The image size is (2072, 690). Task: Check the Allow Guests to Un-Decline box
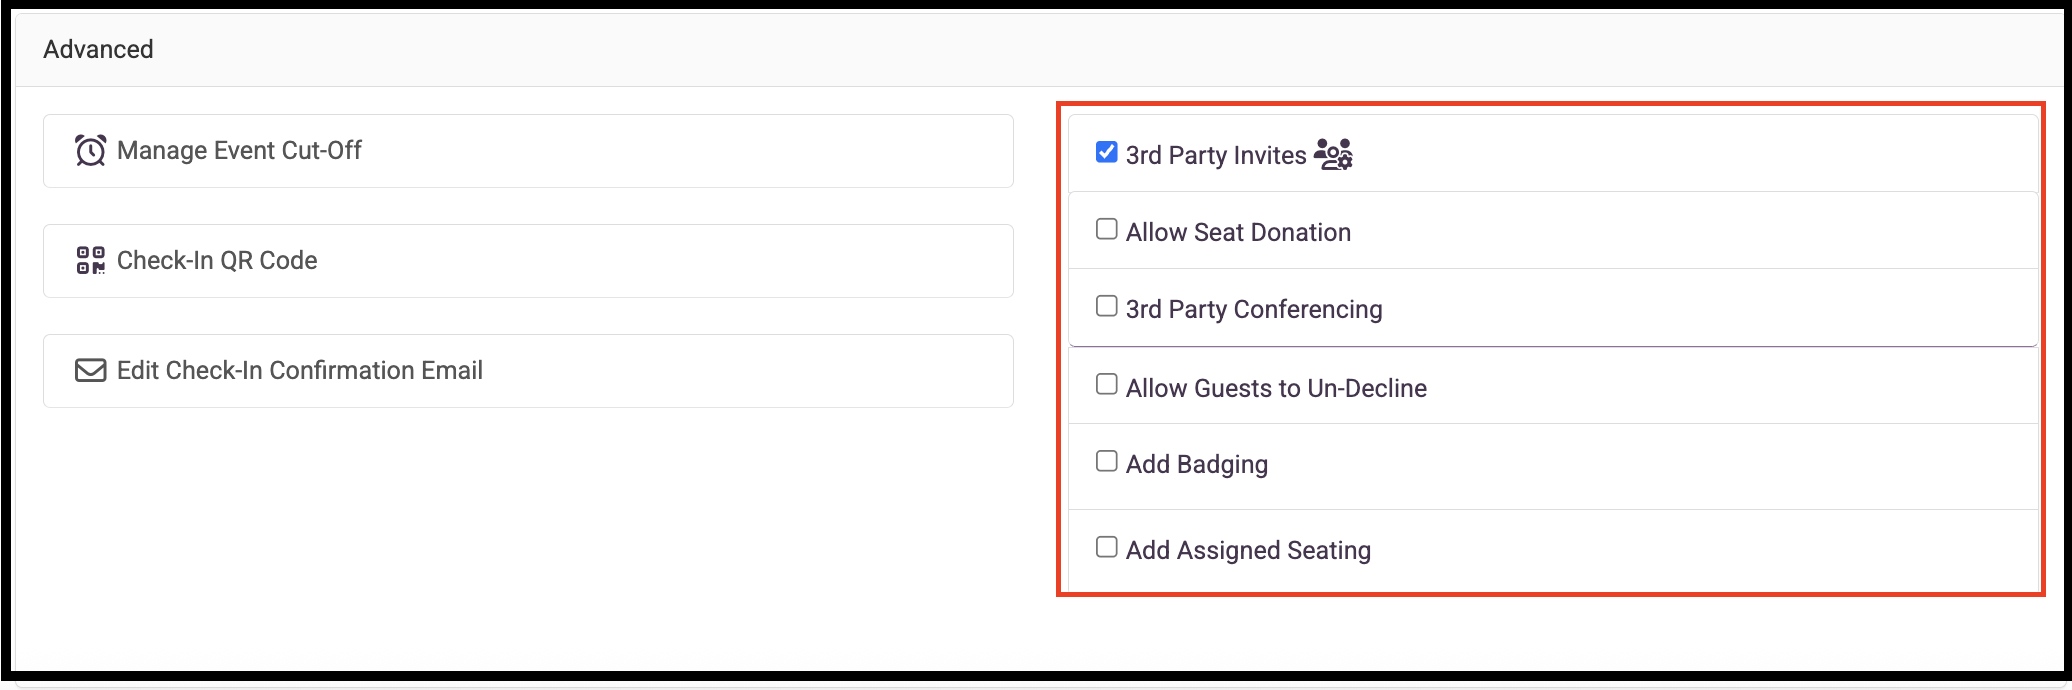1107,384
